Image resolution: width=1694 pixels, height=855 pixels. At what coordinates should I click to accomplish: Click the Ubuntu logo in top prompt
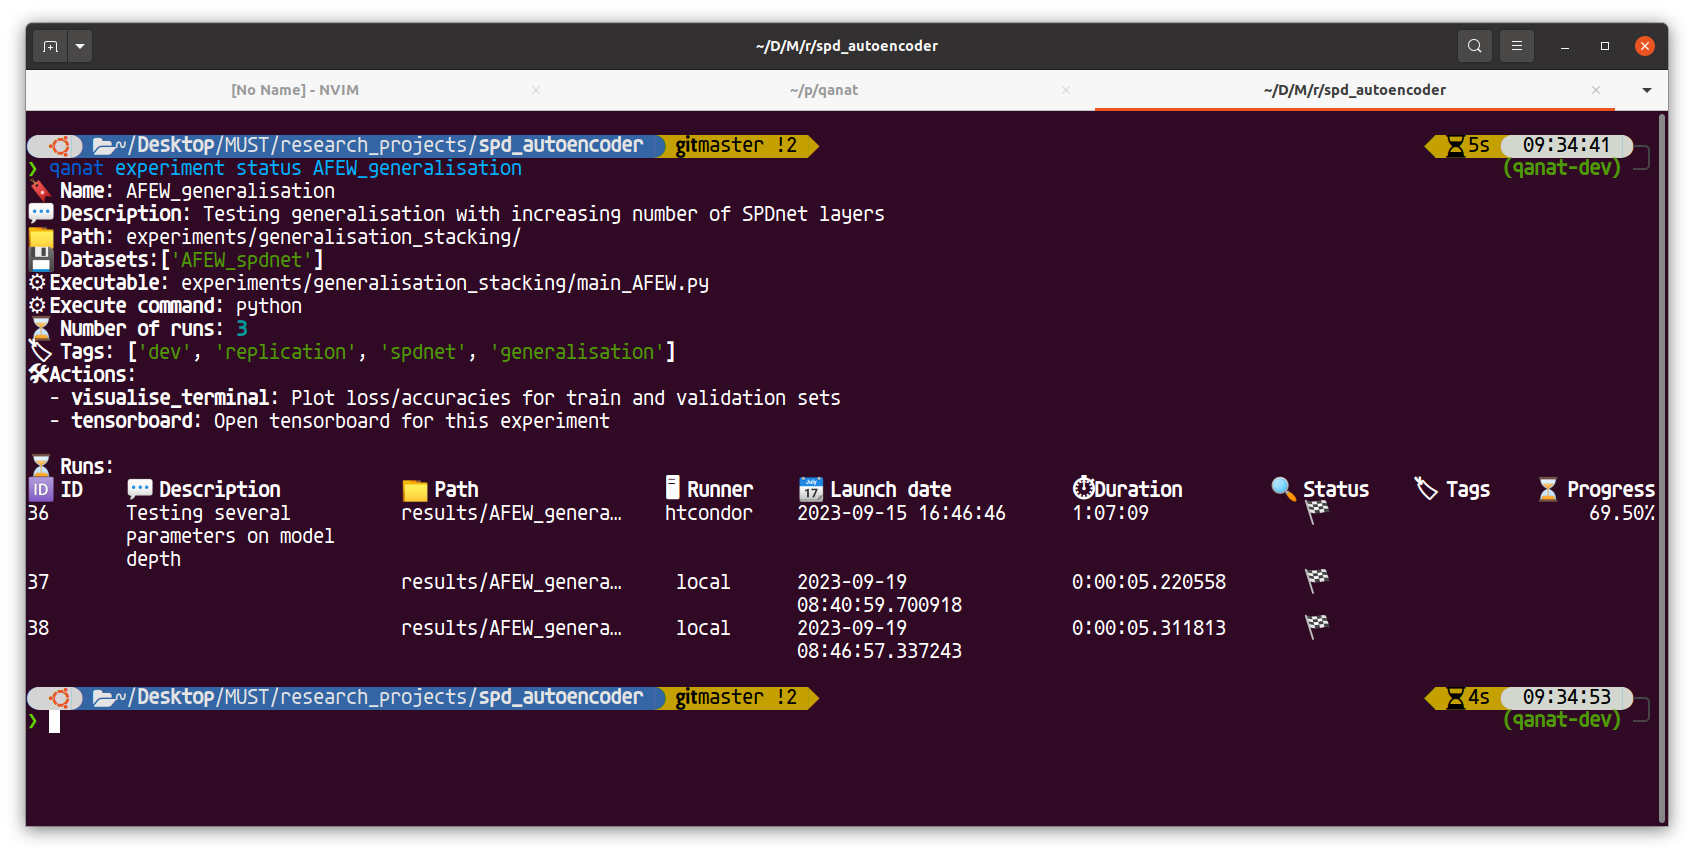tap(59, 146)
